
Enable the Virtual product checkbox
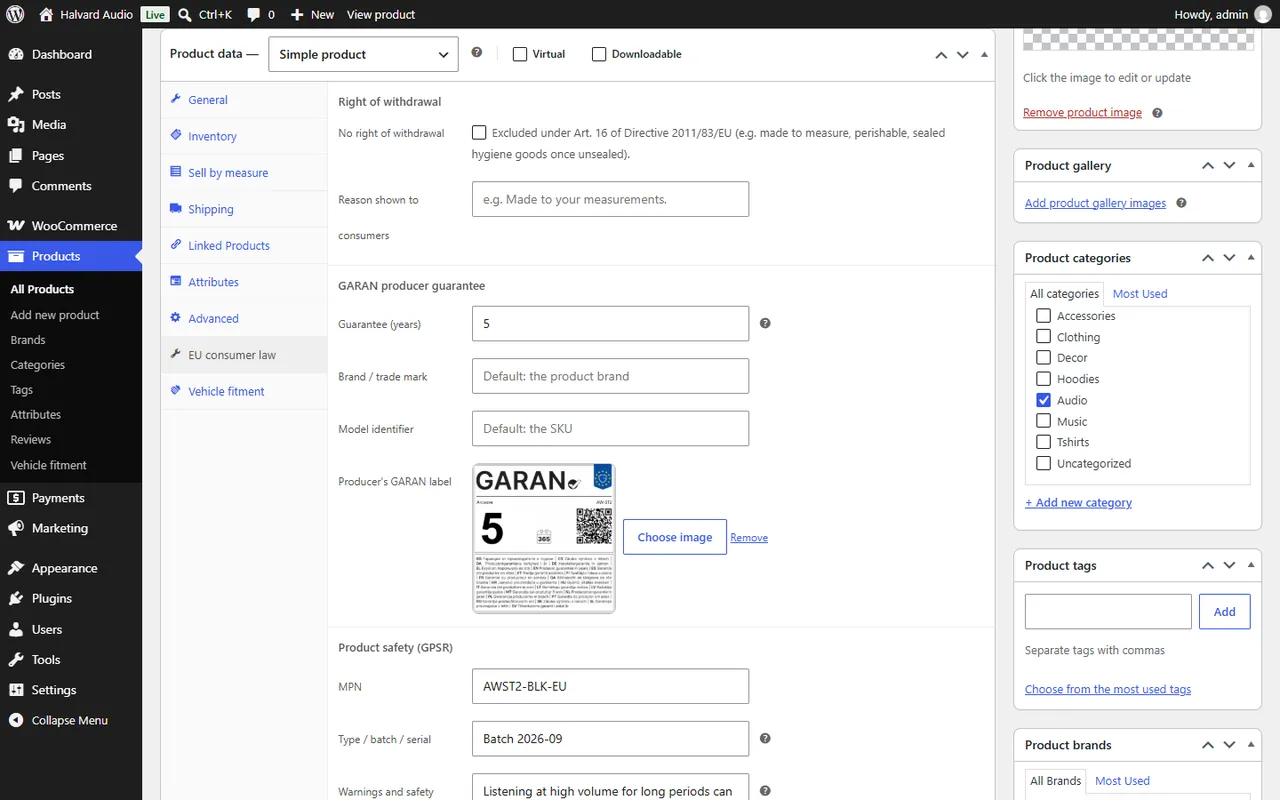520,54
